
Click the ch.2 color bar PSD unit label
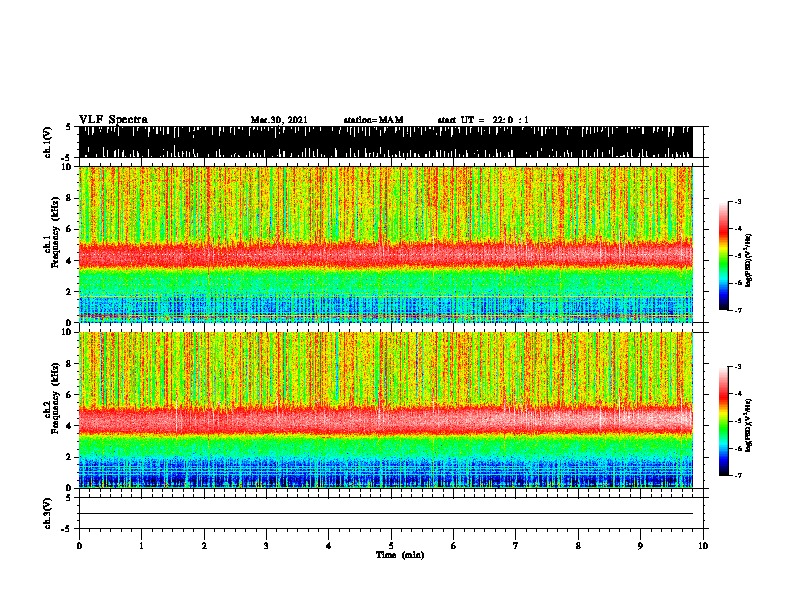point(748,425)
